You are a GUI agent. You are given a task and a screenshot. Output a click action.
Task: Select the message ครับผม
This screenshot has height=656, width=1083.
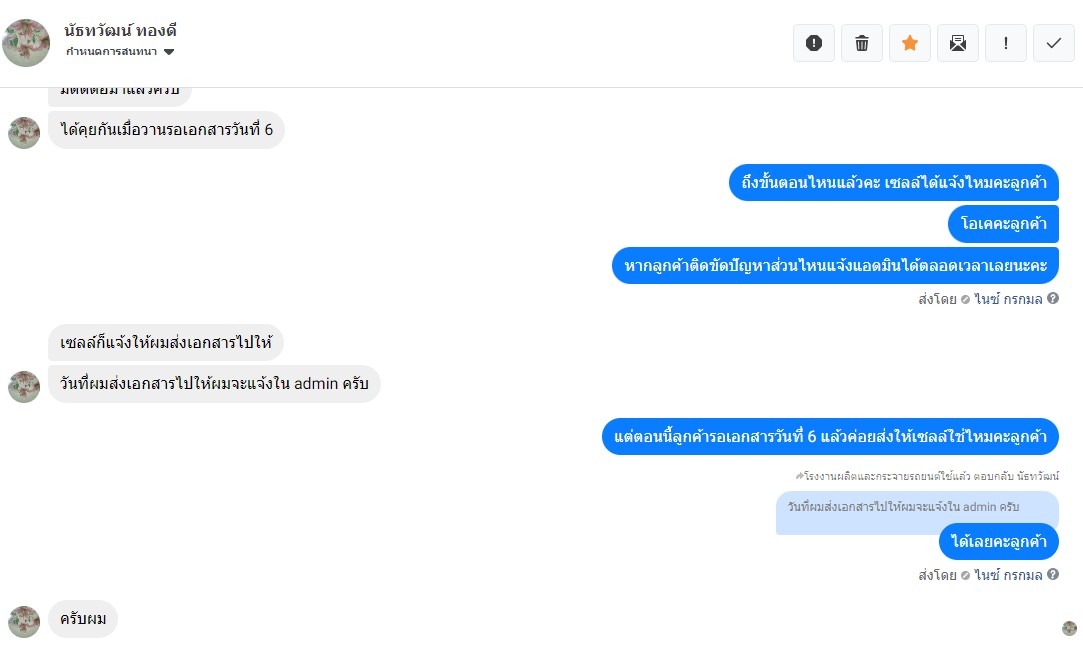(83, 619)
